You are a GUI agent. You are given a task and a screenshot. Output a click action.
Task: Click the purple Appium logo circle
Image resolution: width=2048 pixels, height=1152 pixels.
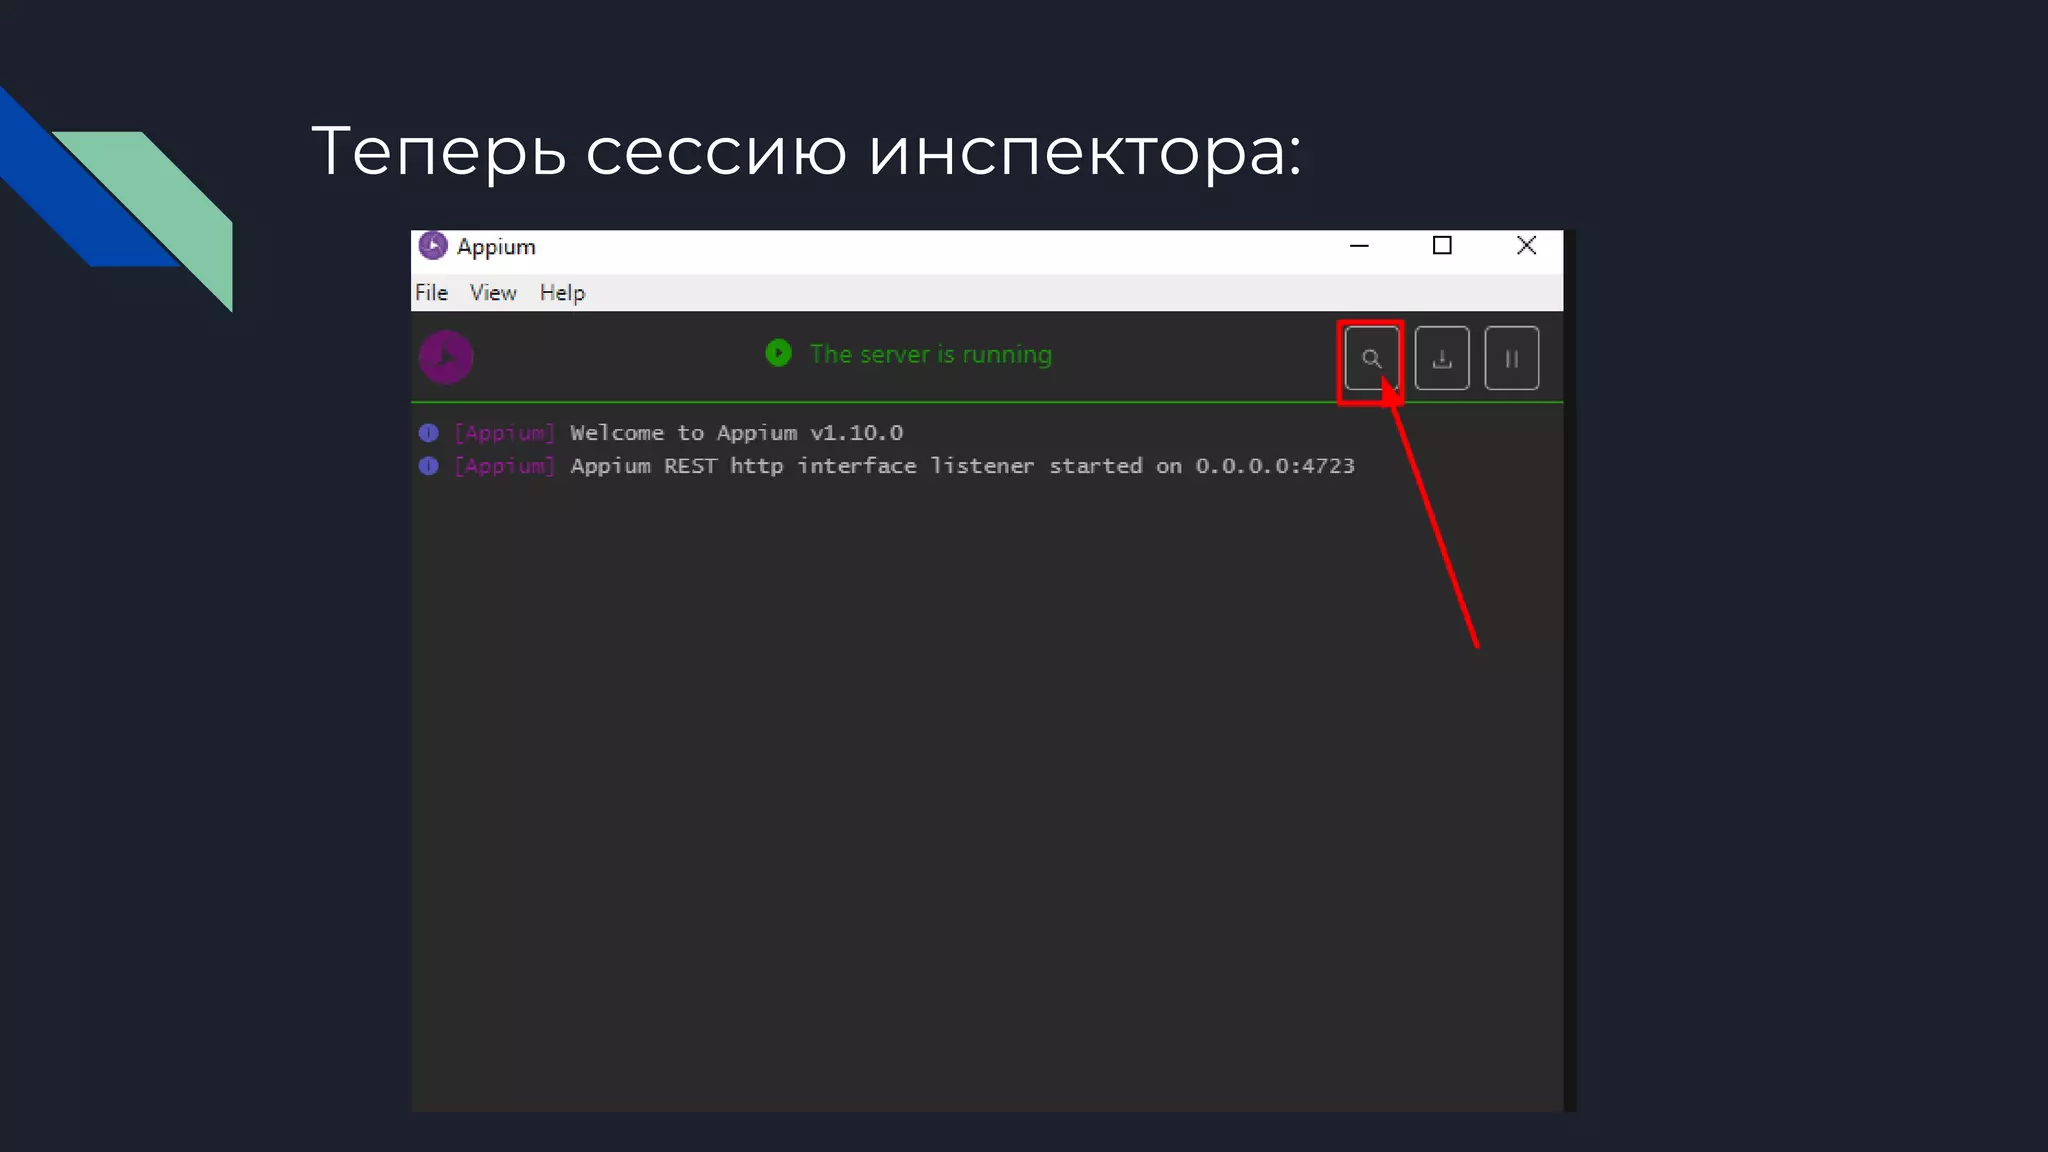tap(446, 357)
